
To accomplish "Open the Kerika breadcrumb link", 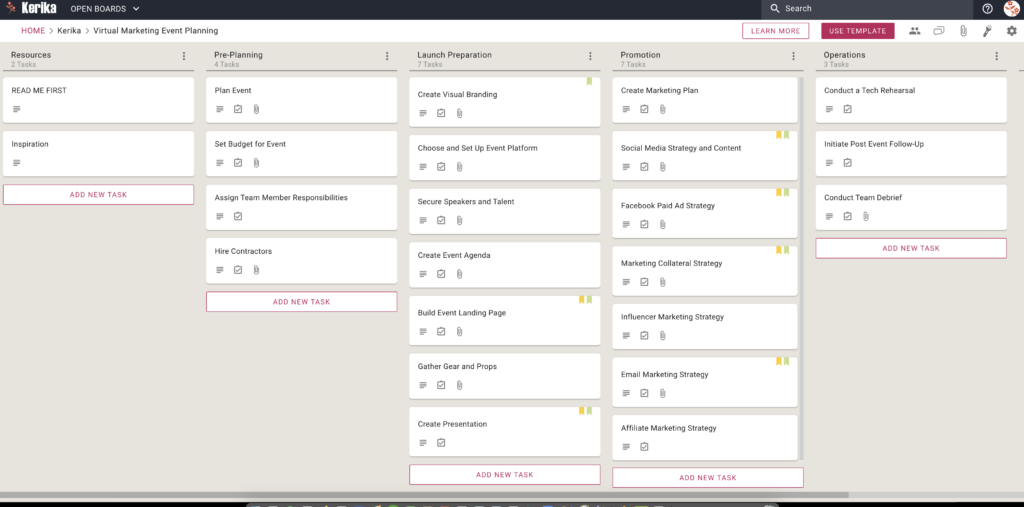I will coord(69,31).
